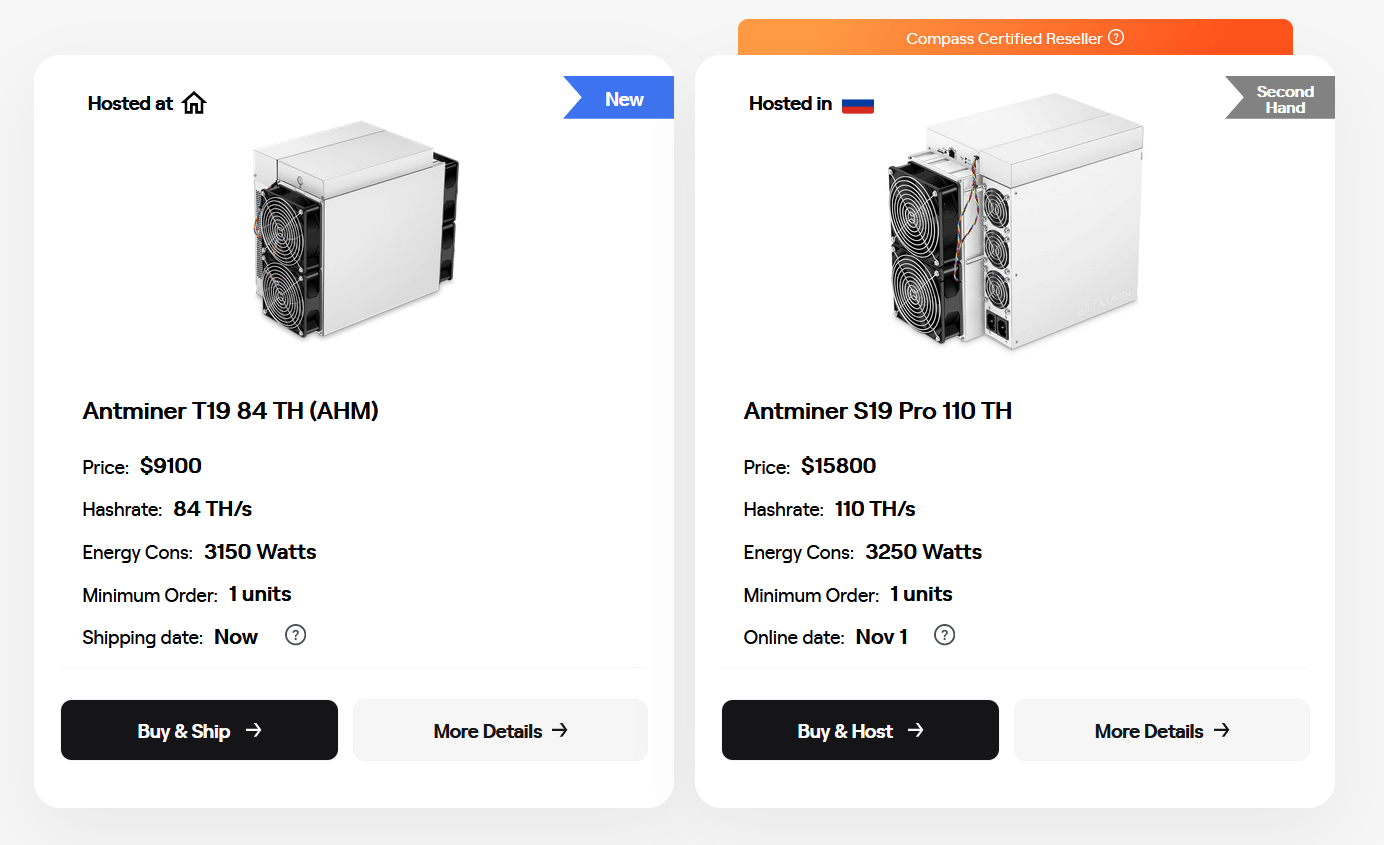Click the Antminer S19 Pro product image
Viewport: 1384px width, 845px height.
point(1014,222)
